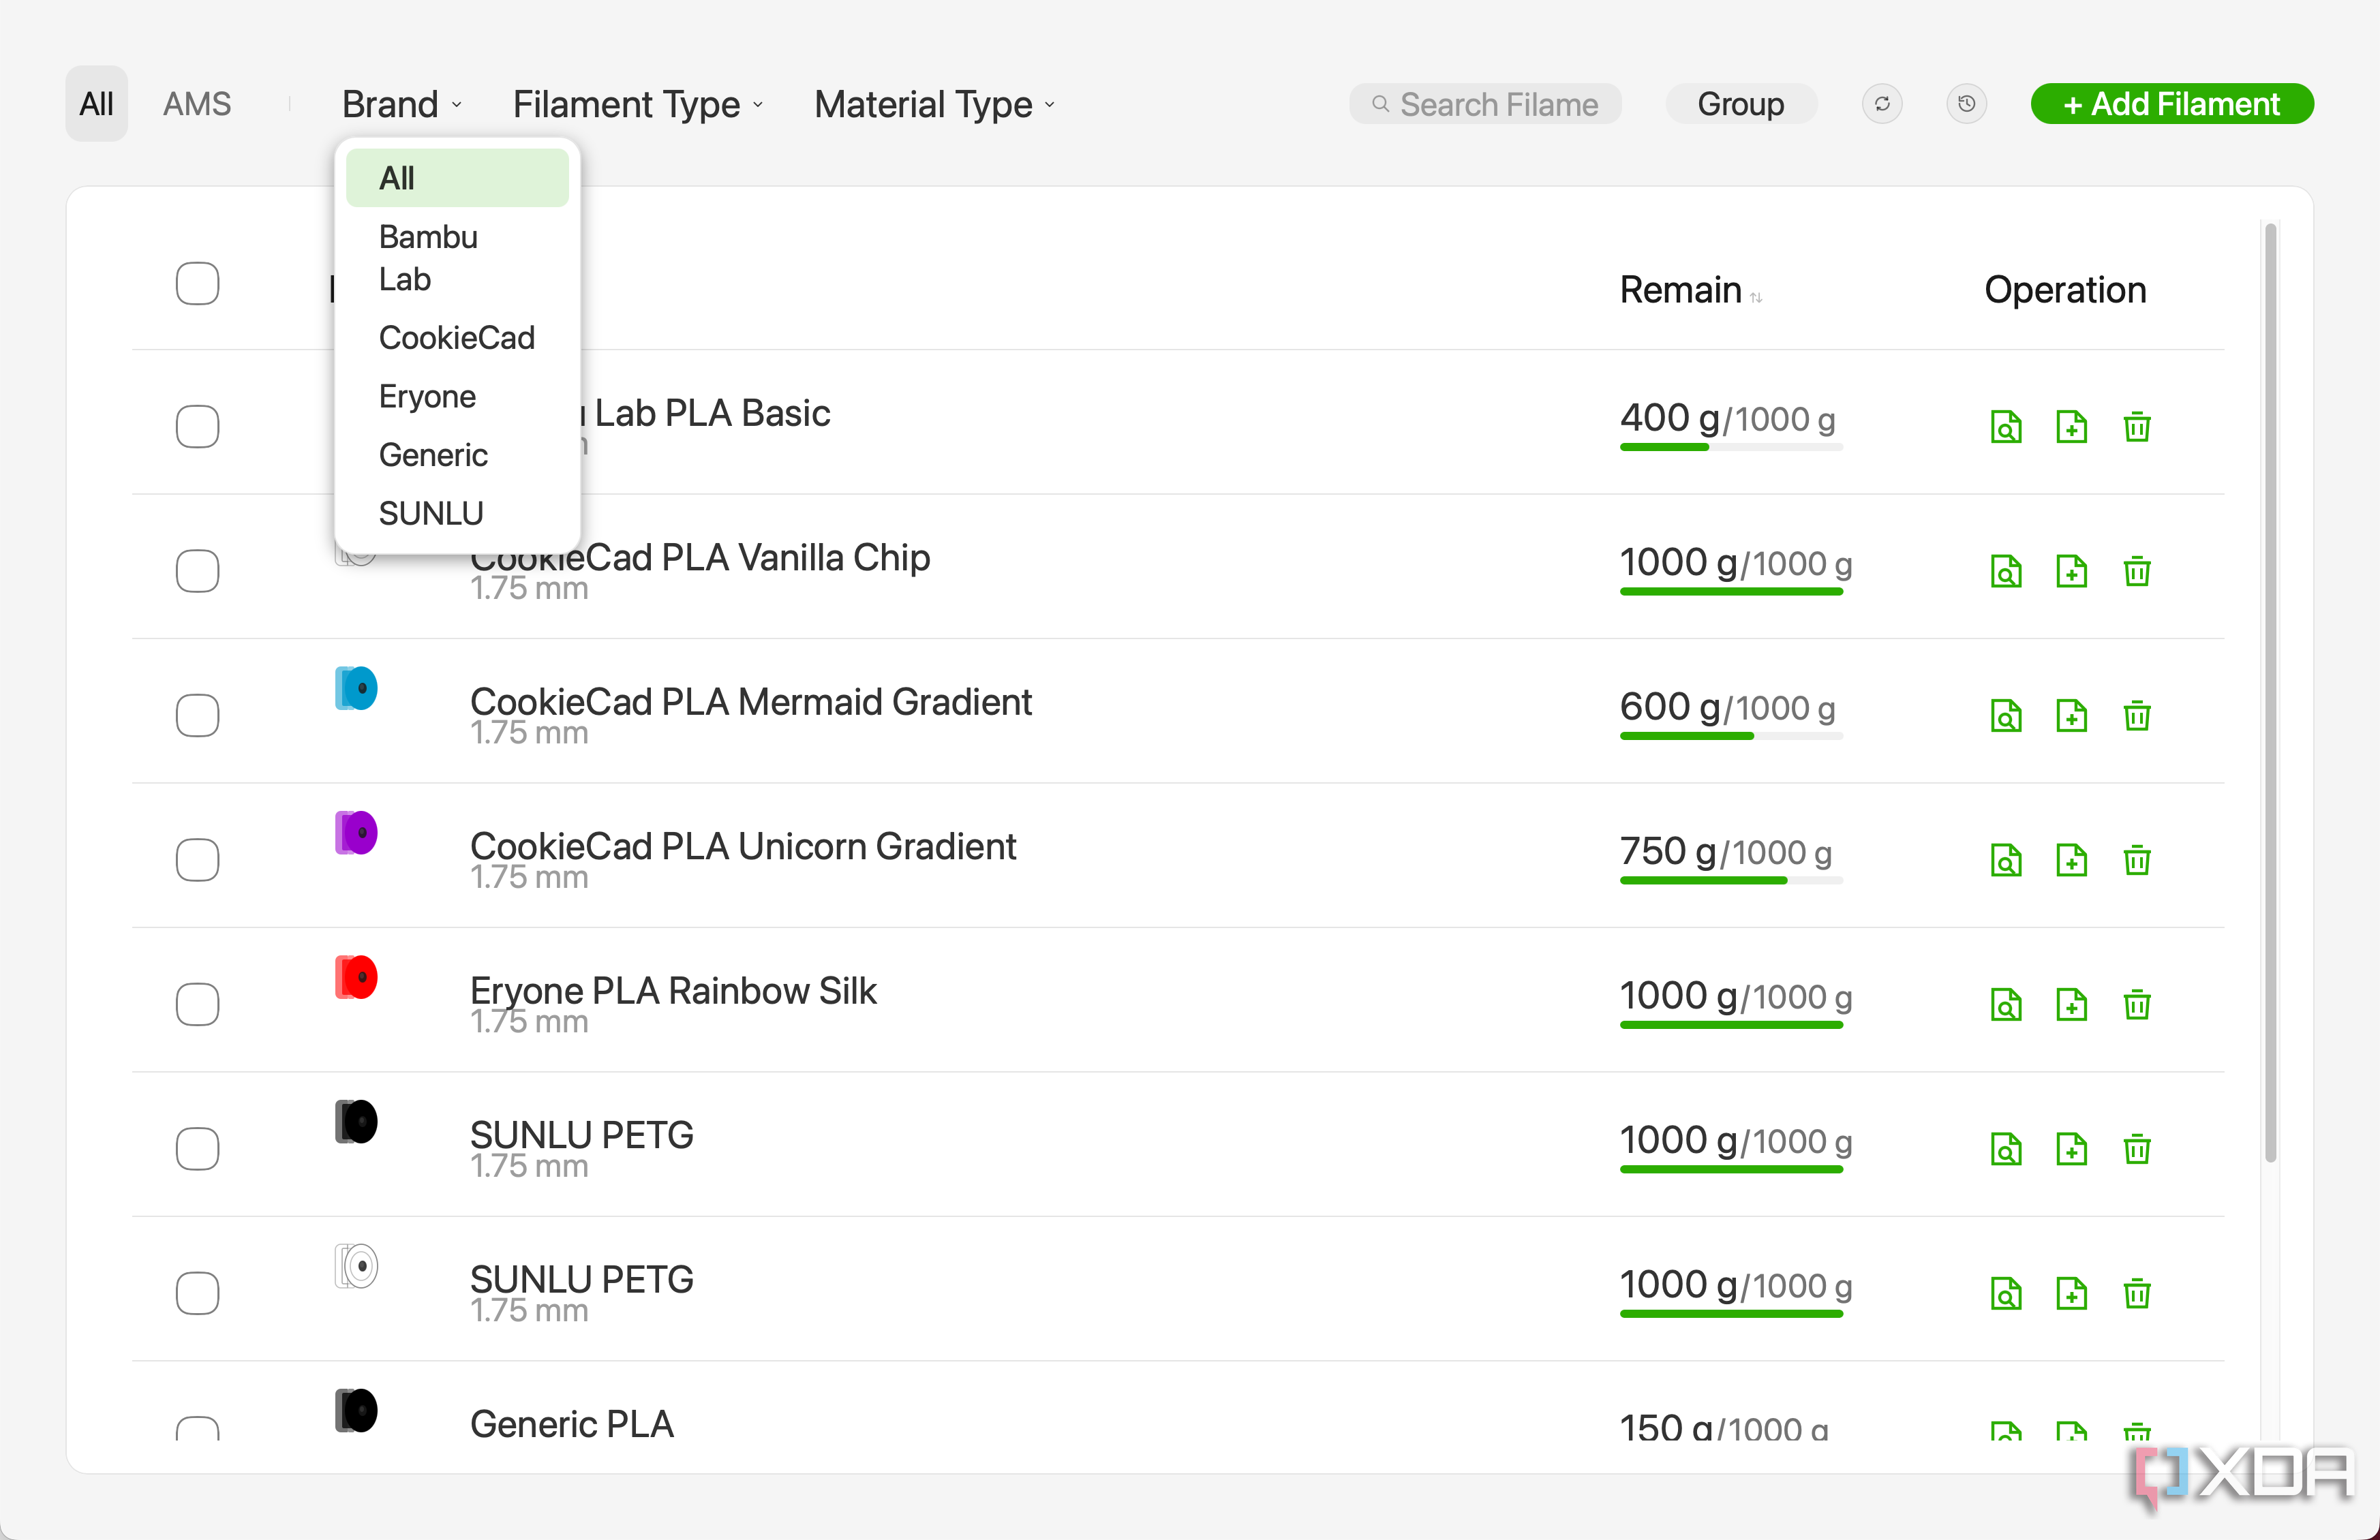The image size is (2380, 1540).
Task: Delete the CookieCad PLA Mermaid Gradient filament
Action: [2137, 716]
